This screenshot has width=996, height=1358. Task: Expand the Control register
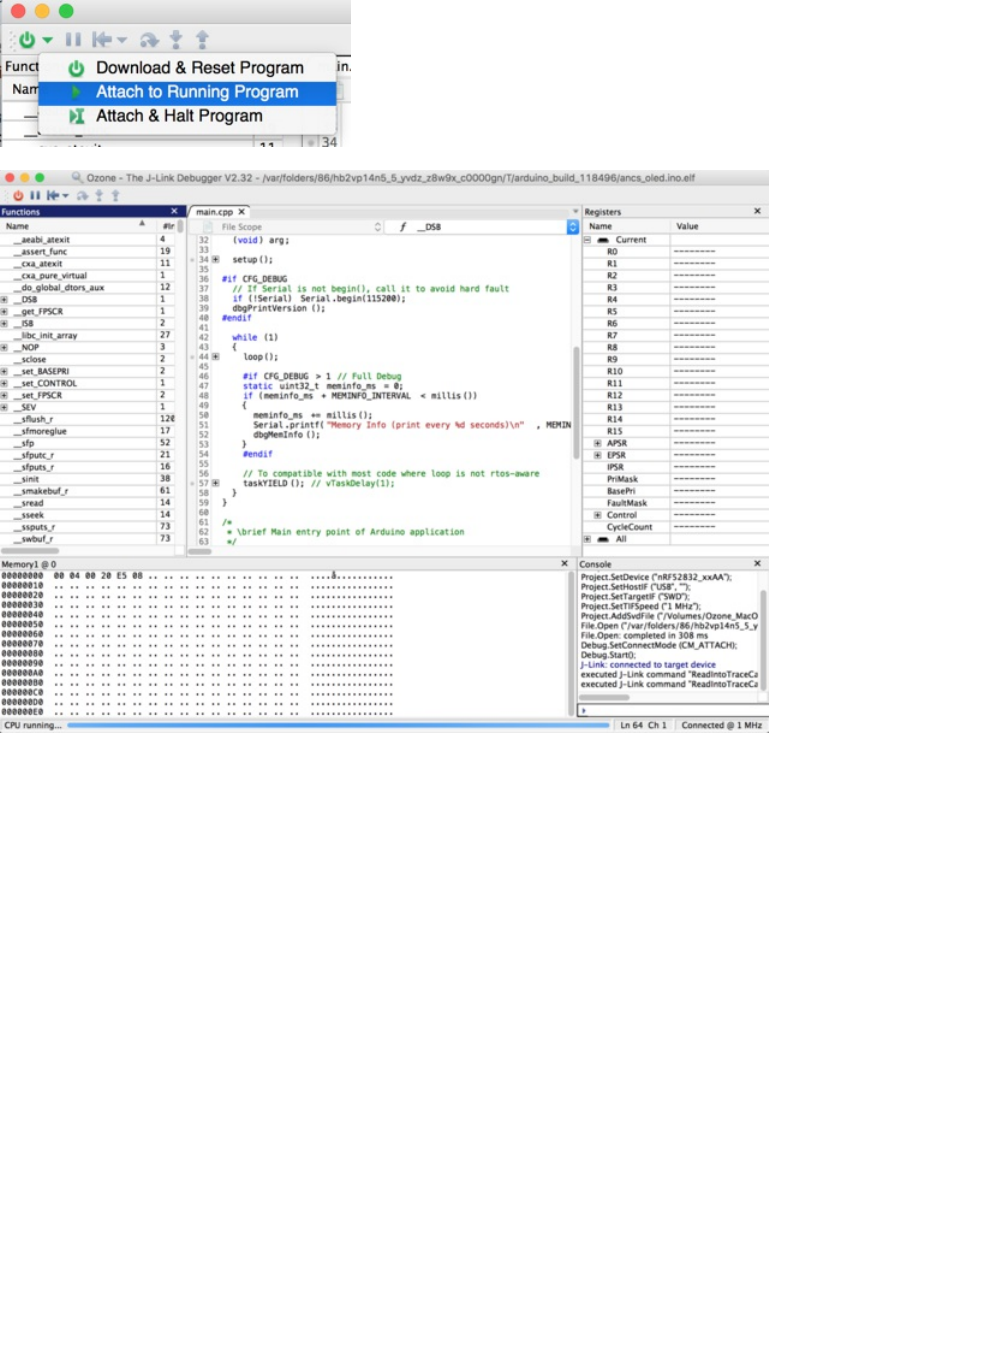pos(598,516)
